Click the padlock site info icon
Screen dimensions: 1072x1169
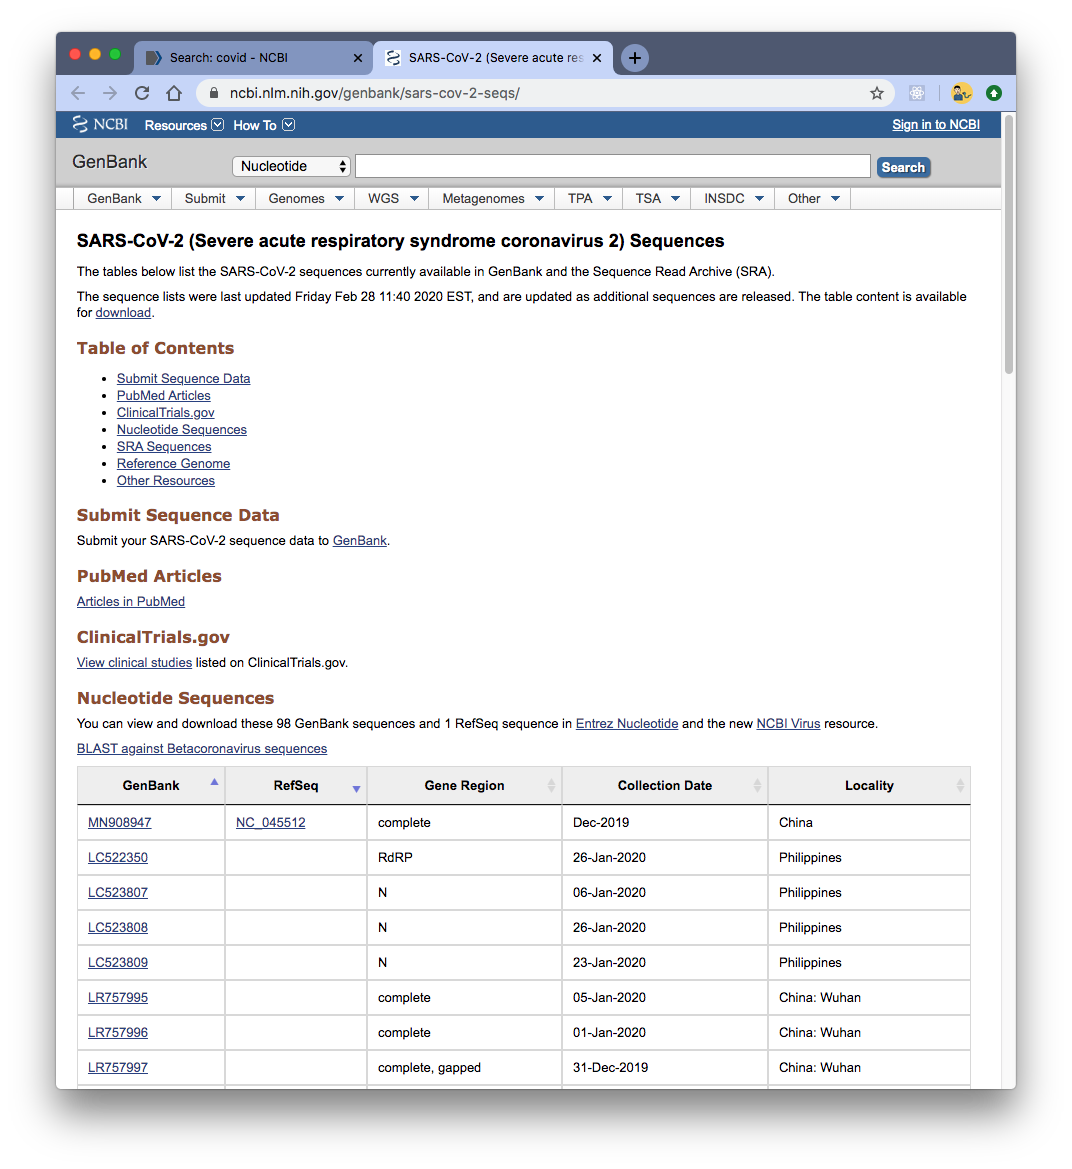[x=214, y=93]
